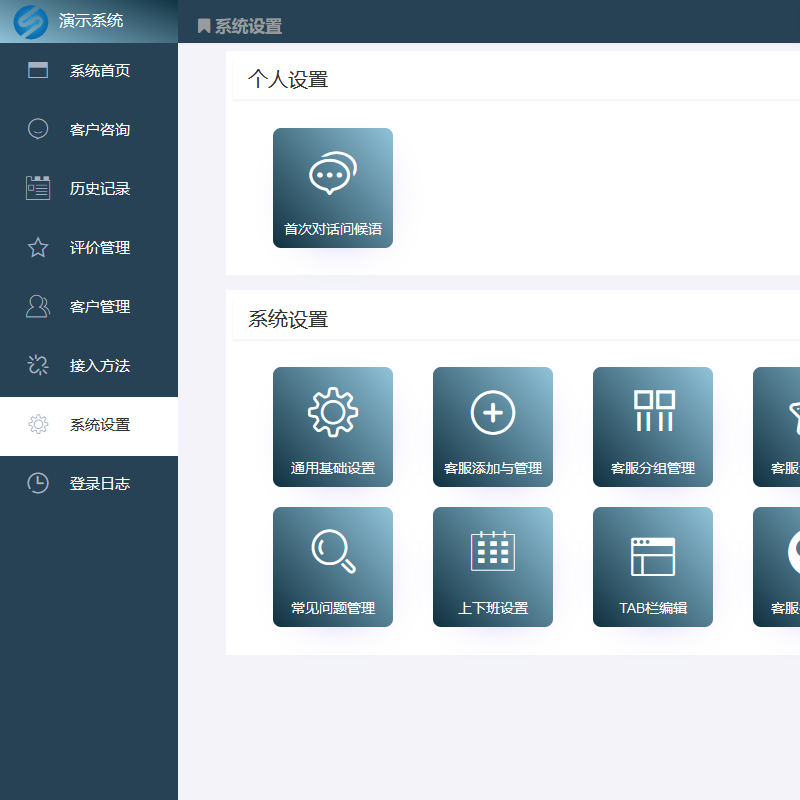Screen dimensions: 800x800
Task: Click the 个人设置 section heading
Action: pos(288,80)
